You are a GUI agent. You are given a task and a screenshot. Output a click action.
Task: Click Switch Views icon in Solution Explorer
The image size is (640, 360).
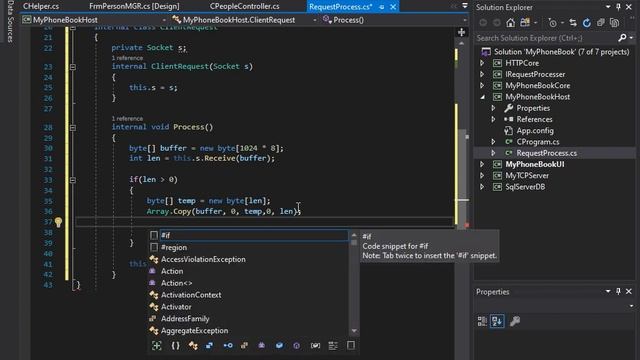tap(525, 23)
